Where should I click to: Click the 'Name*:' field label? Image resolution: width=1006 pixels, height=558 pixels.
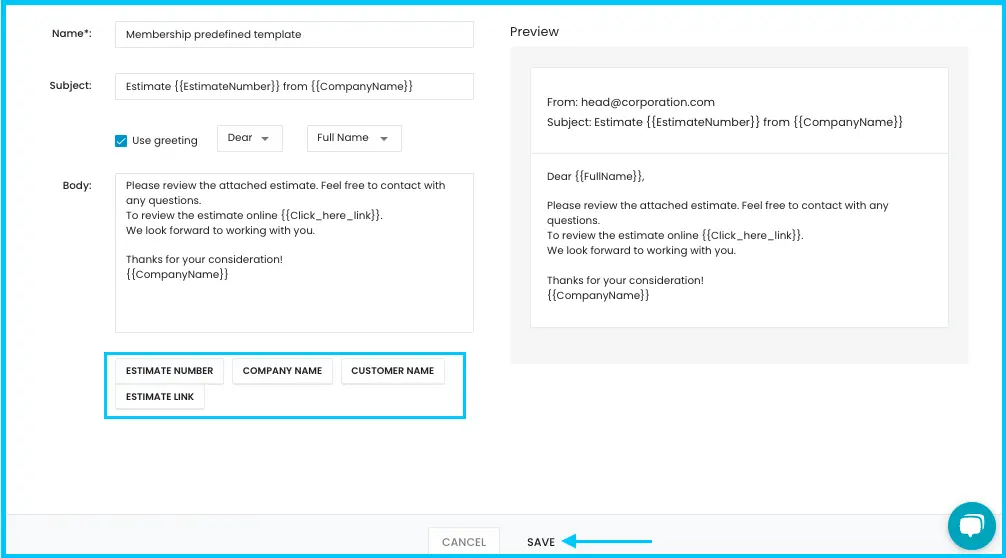pos(72,33)
